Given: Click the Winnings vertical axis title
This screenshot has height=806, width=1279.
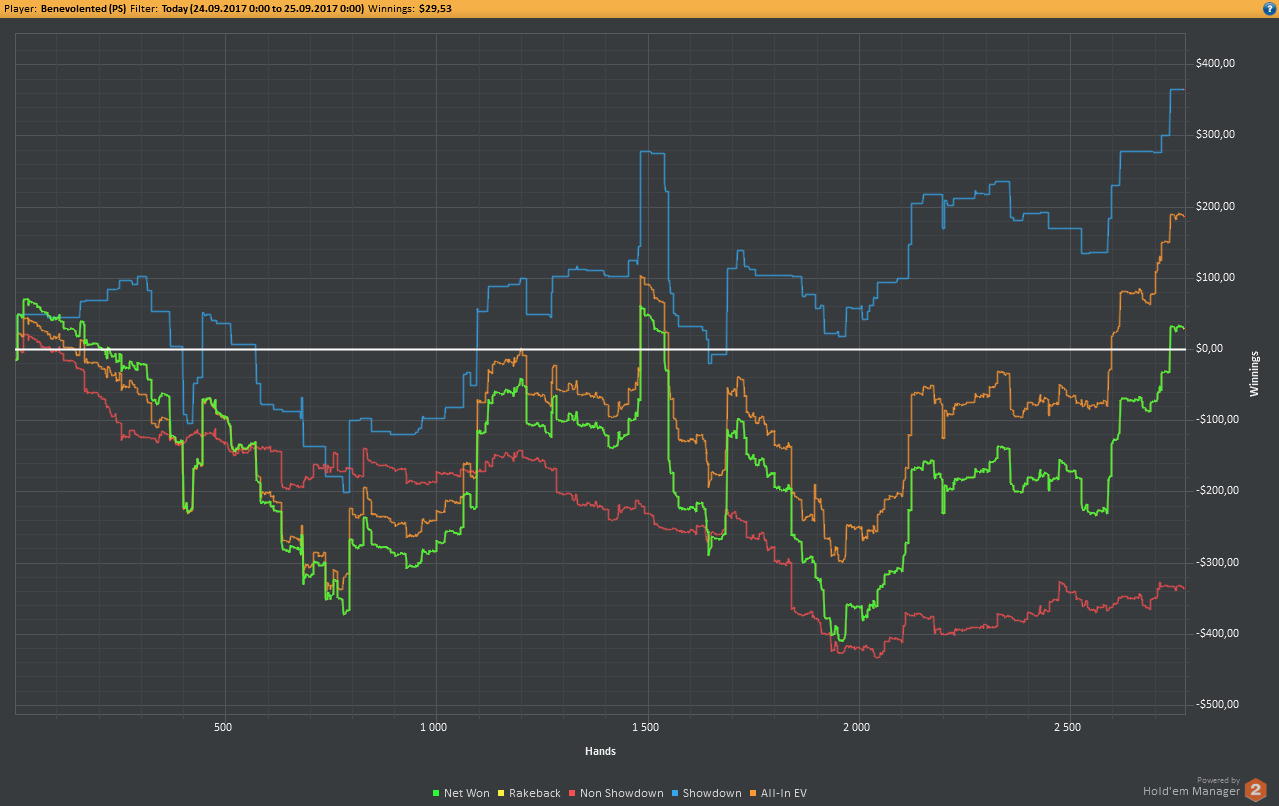Looking at the screenshot, I should coord(1254,374).
